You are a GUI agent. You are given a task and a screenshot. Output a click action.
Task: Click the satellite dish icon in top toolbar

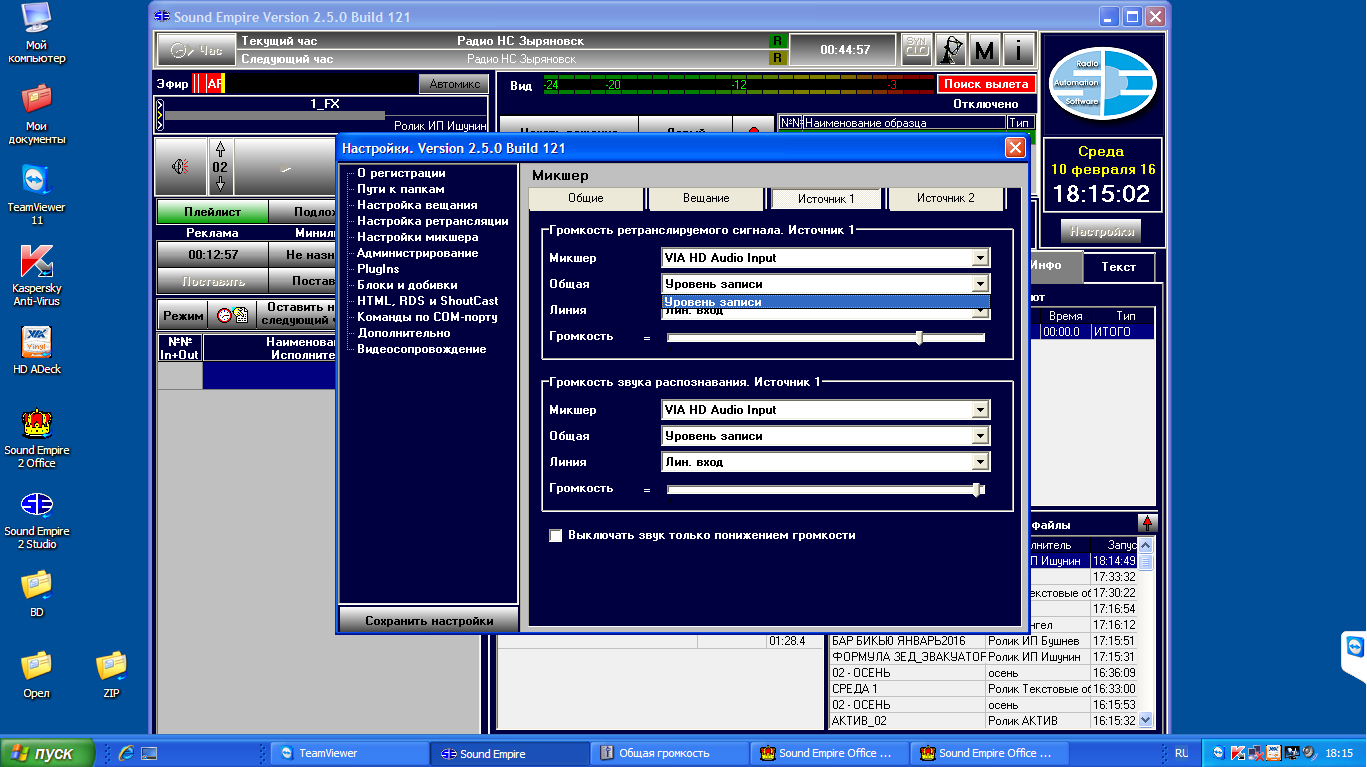(951, 49)
